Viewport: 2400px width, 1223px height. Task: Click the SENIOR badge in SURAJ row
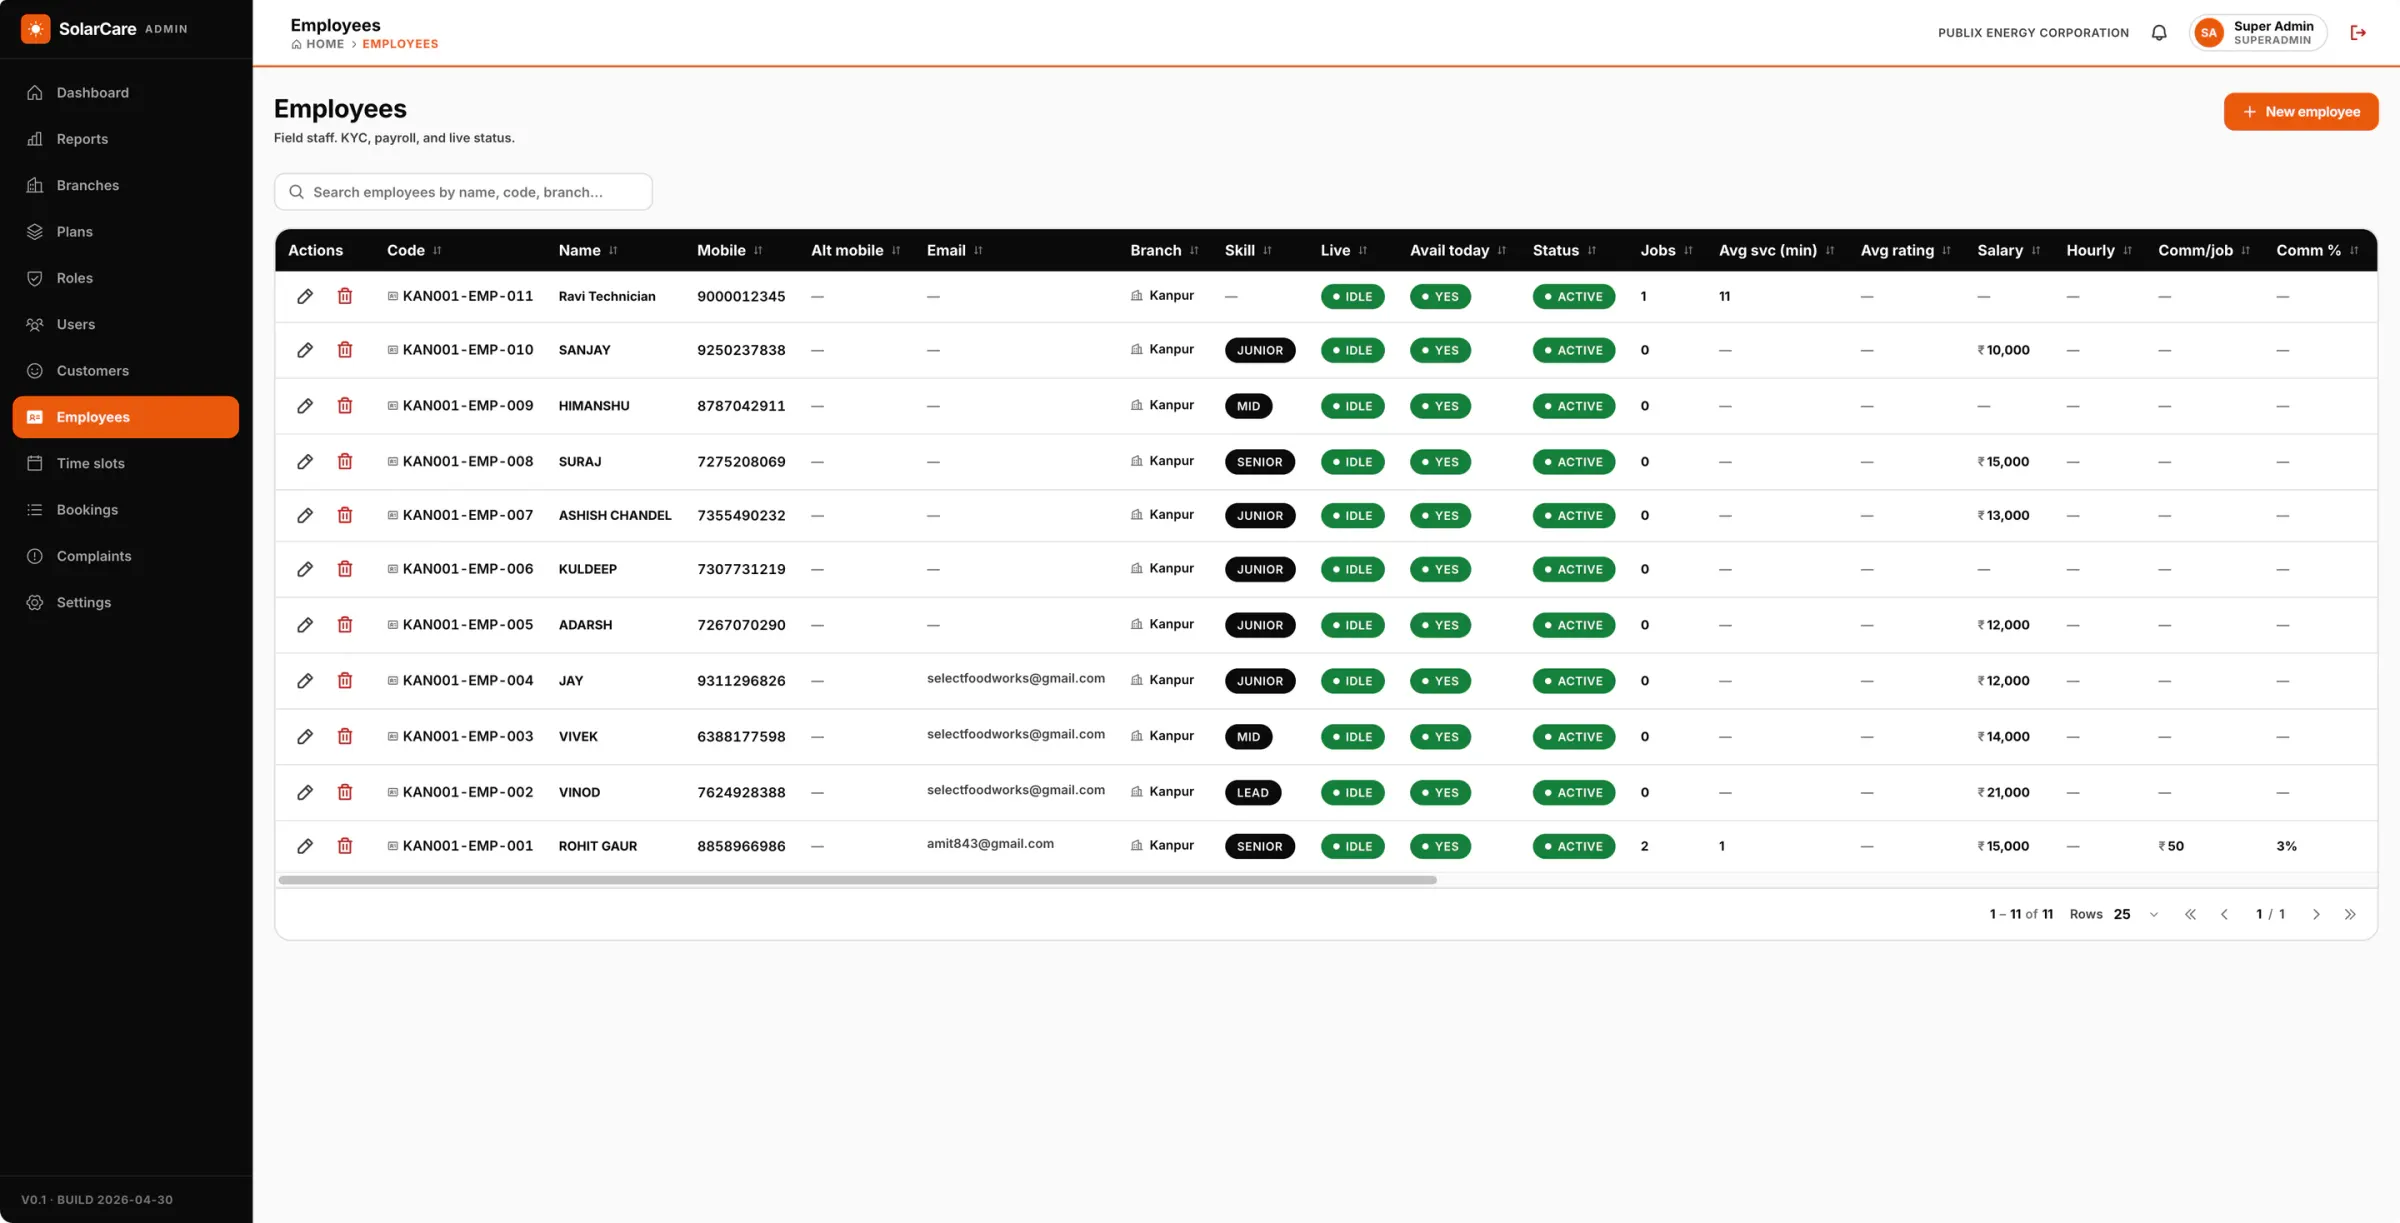point(1259,462)
